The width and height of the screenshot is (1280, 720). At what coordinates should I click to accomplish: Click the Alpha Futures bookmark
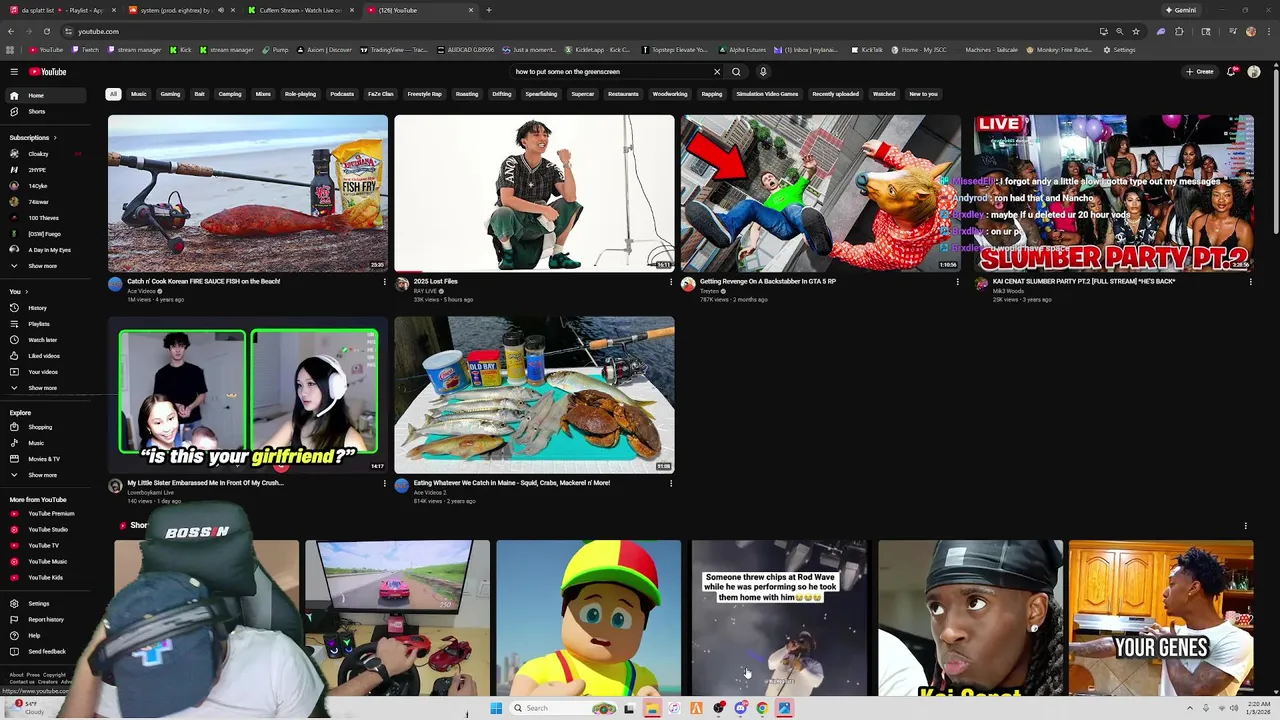pos(742,50)
